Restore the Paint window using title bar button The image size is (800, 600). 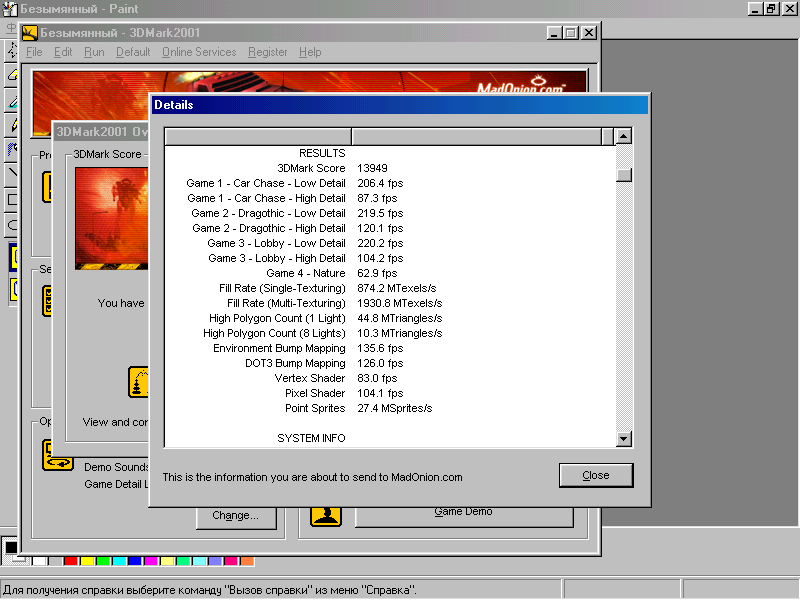point(771,9)
